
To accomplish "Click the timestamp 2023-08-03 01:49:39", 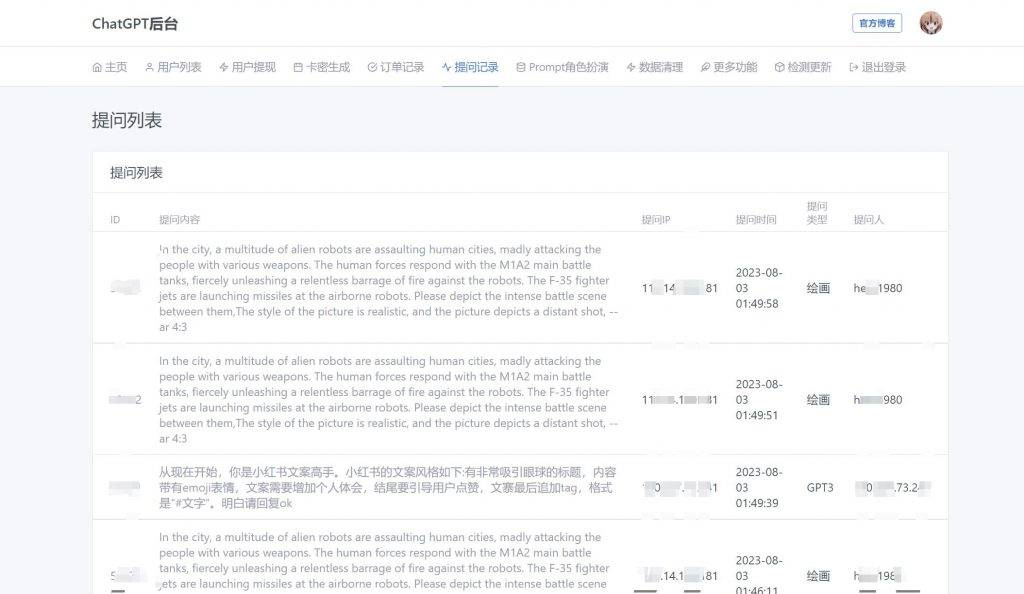I will click(x=759, y=488).
